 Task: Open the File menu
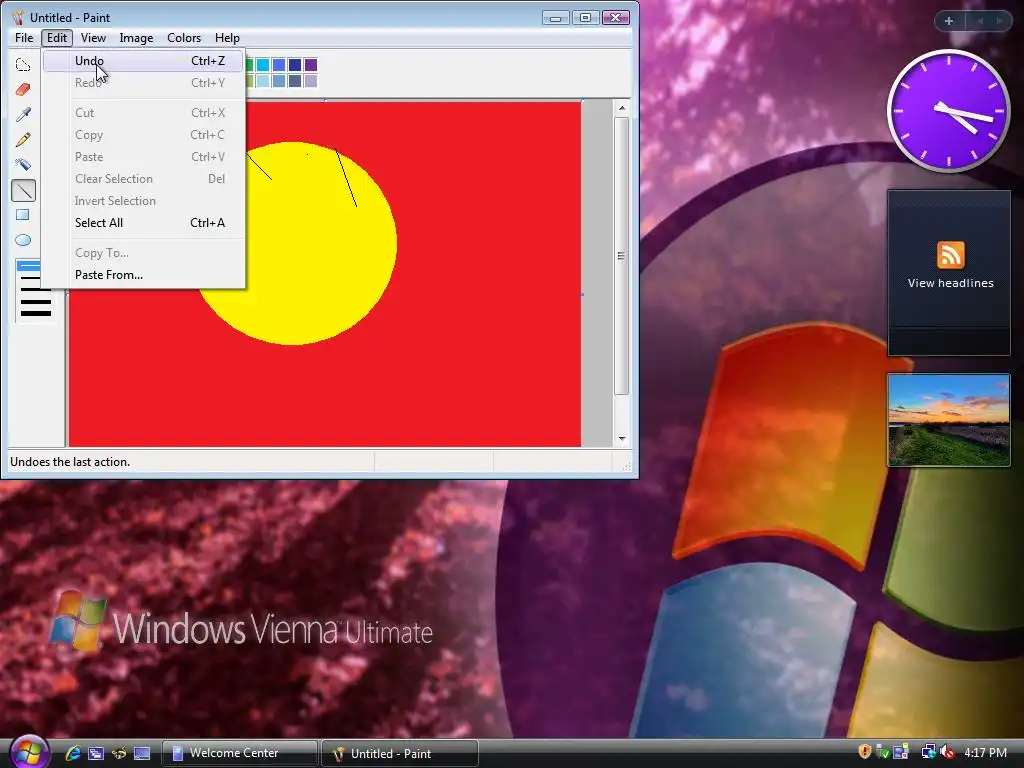[x=24, y=38]
